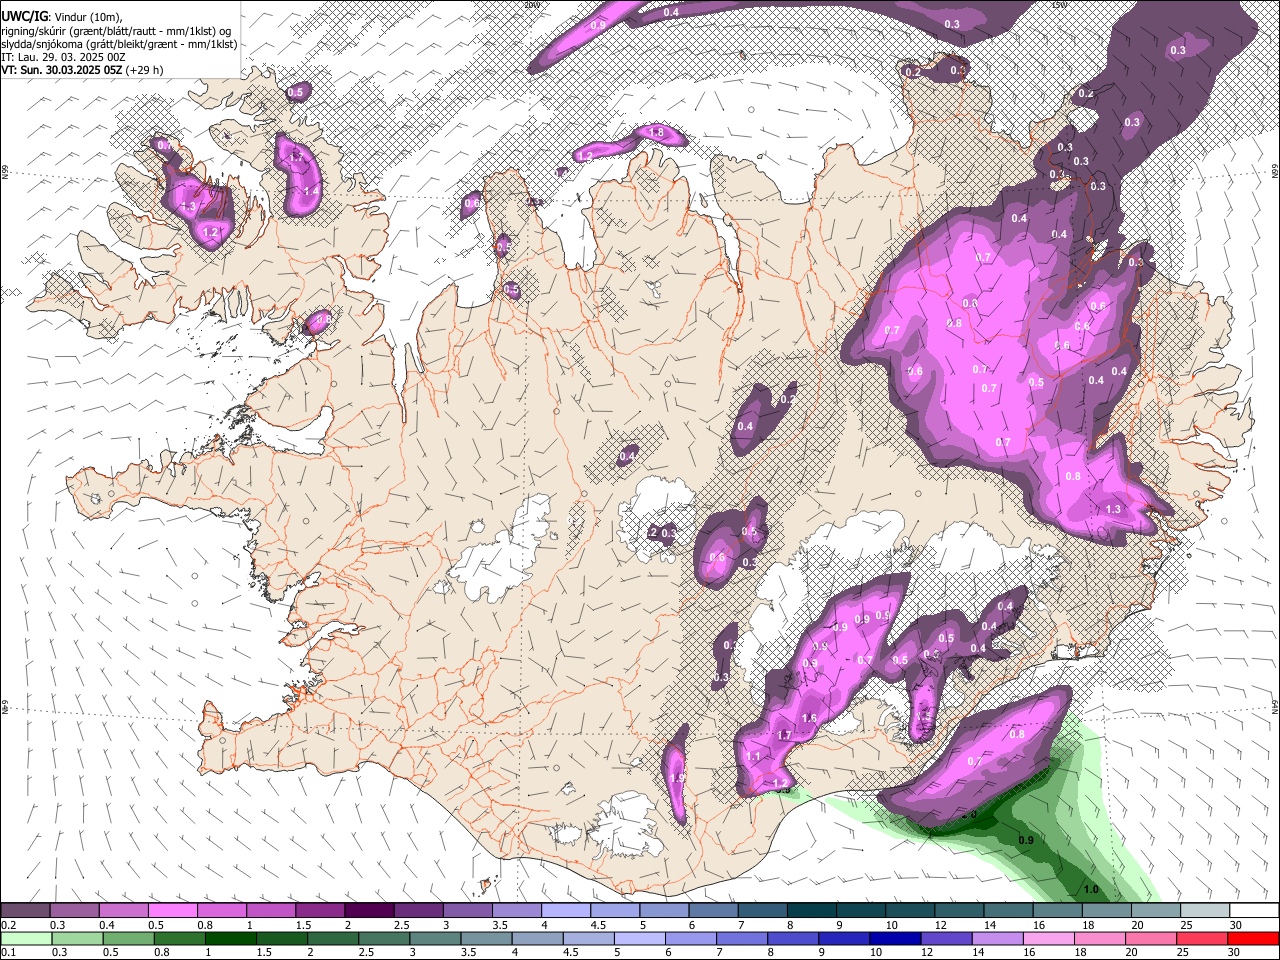
Task: Pick the bright red rain swatch at 30
Action: click(1254, 939)
